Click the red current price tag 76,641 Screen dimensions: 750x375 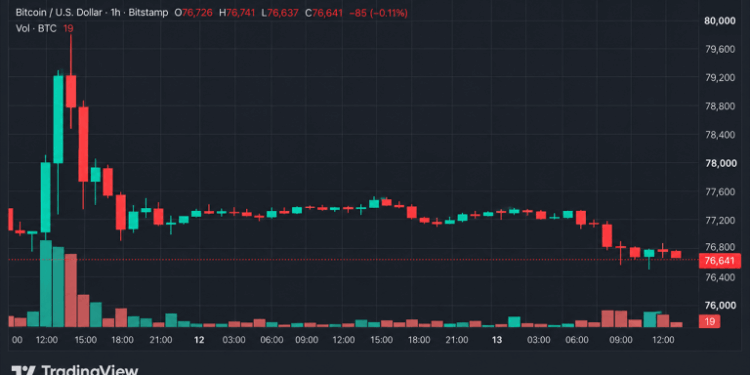point(720,261)
